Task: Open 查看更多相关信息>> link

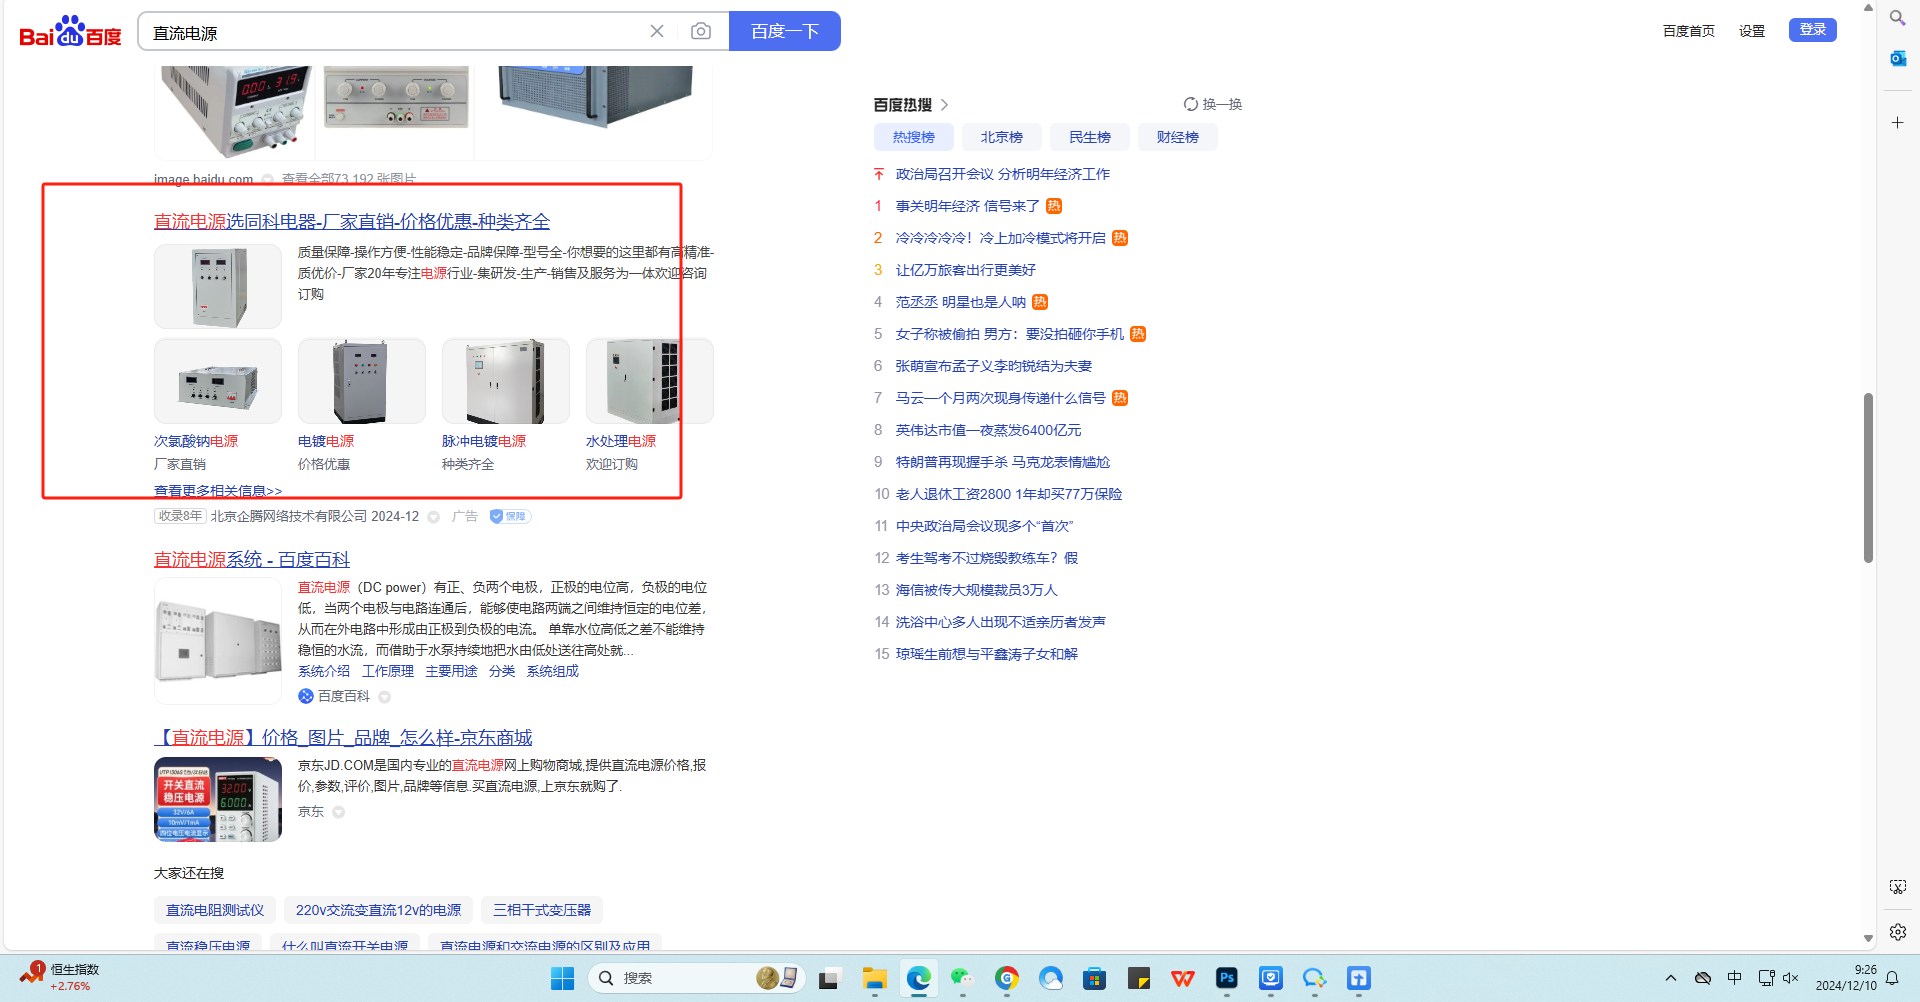Action: pyautogui.click(x=218, y=491)
